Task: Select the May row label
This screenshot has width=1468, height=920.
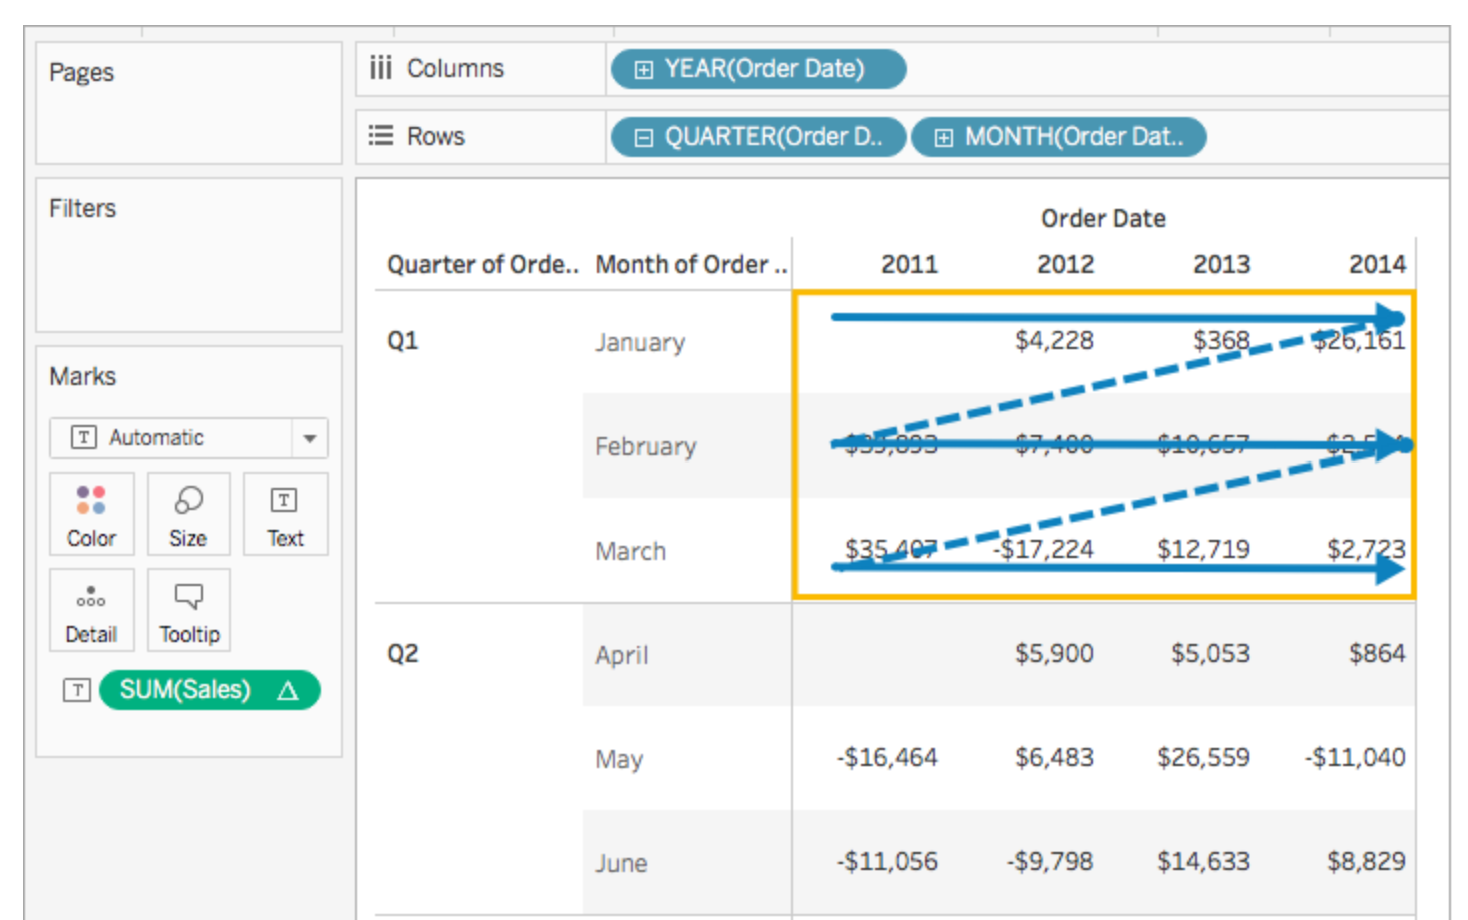Action: [619, 759]
